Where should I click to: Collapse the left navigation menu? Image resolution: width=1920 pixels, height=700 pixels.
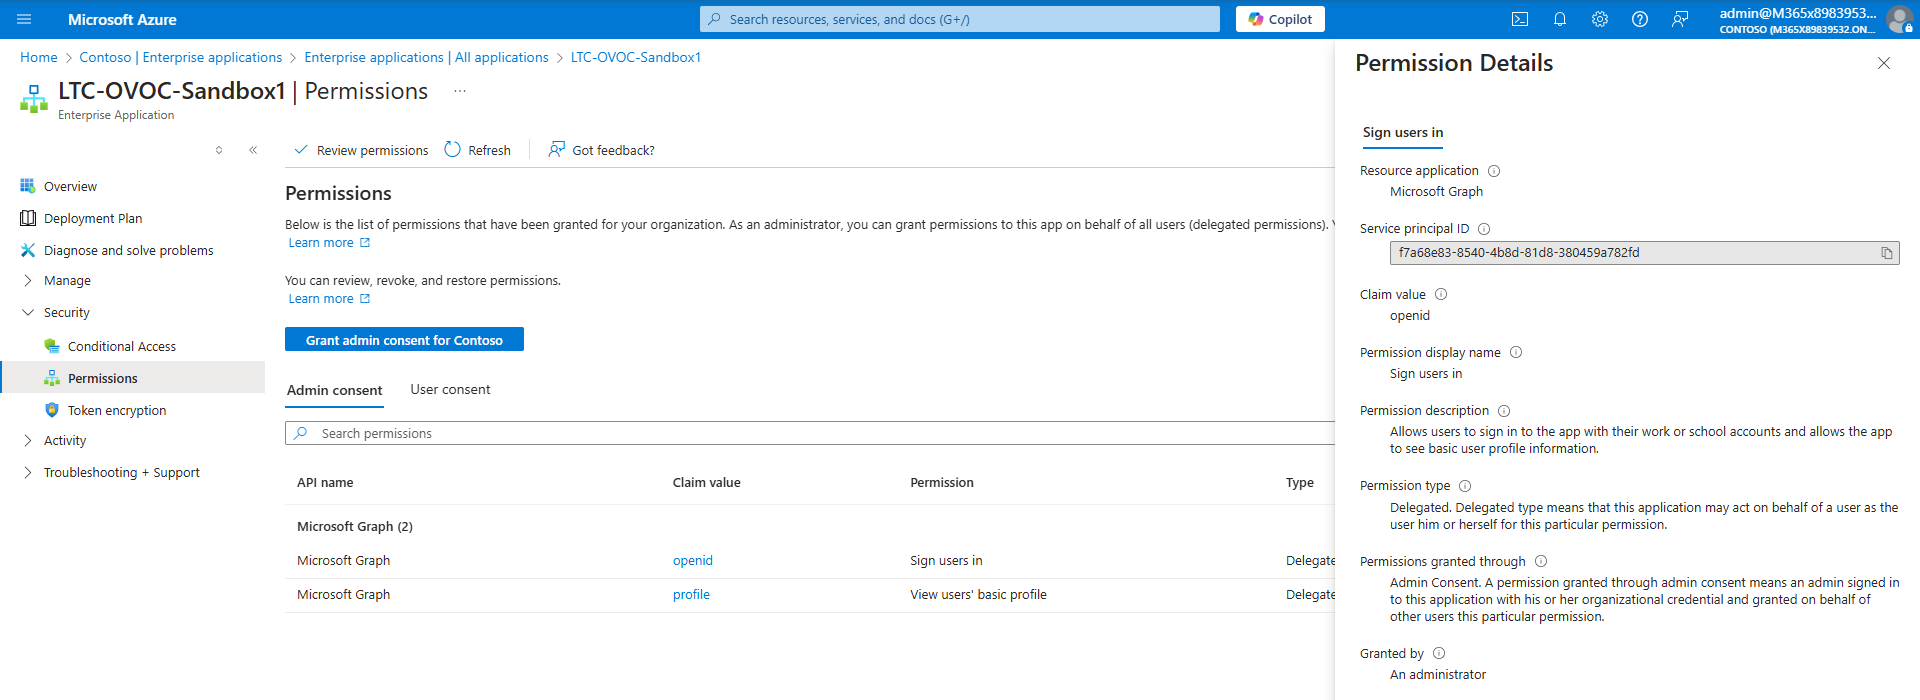pos(253,150)
